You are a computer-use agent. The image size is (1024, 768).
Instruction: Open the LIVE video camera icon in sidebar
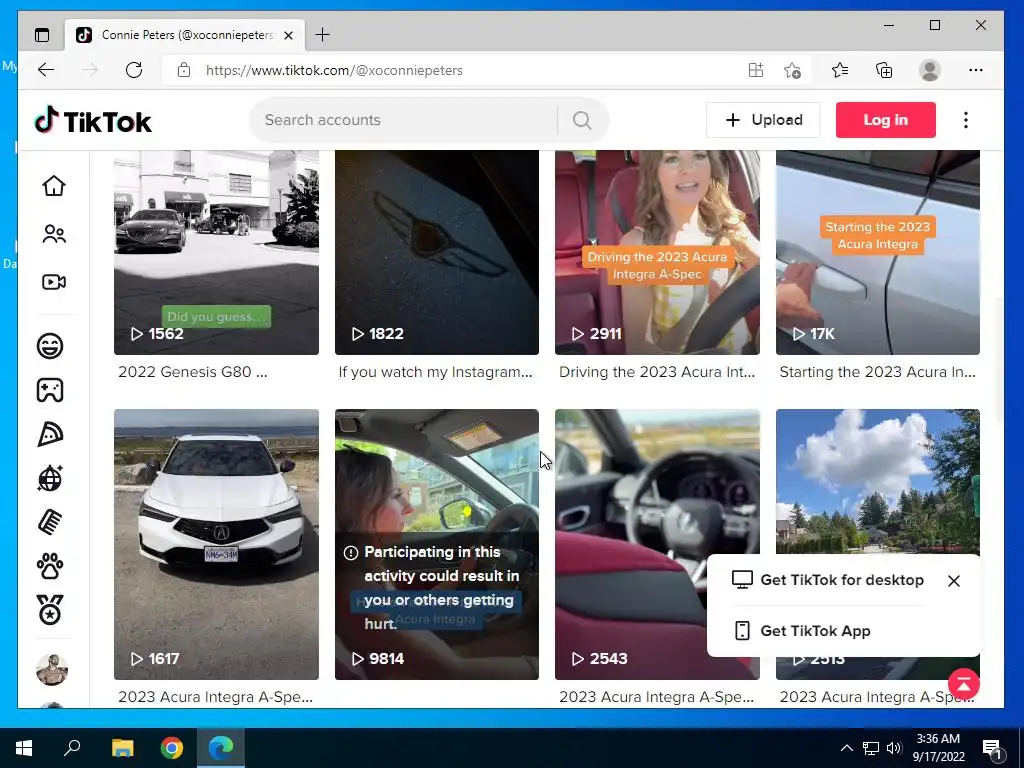pos(54,281)
